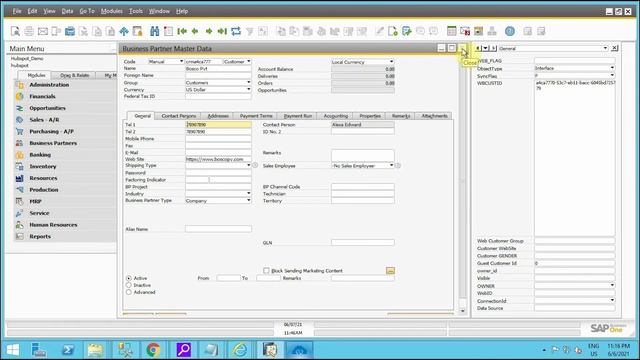Close the user-defined fields side panel
640x360 pixels.
(615, 48)
